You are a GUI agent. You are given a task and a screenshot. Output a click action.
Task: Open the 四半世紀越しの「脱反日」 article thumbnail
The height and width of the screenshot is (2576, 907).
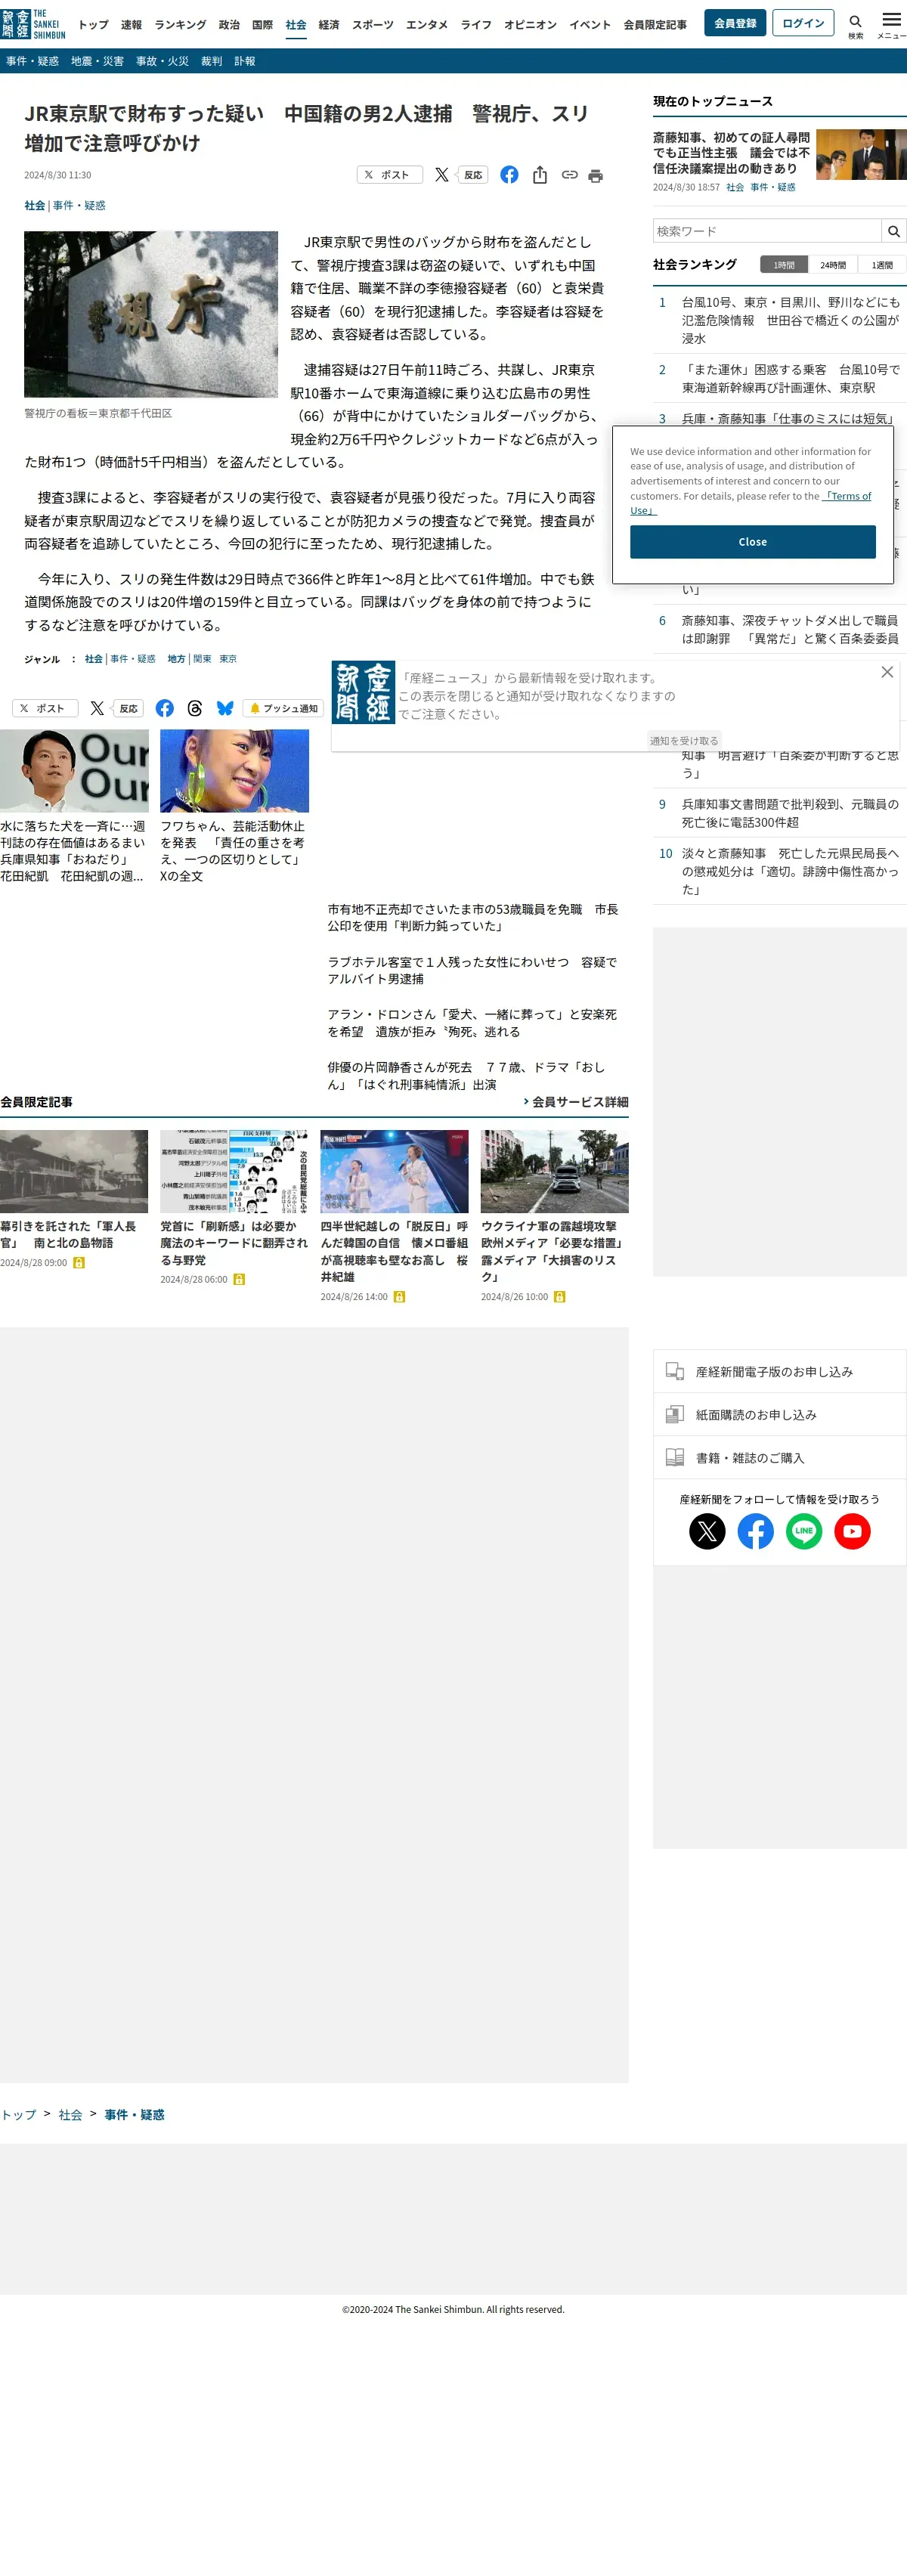pos(394,1171)
